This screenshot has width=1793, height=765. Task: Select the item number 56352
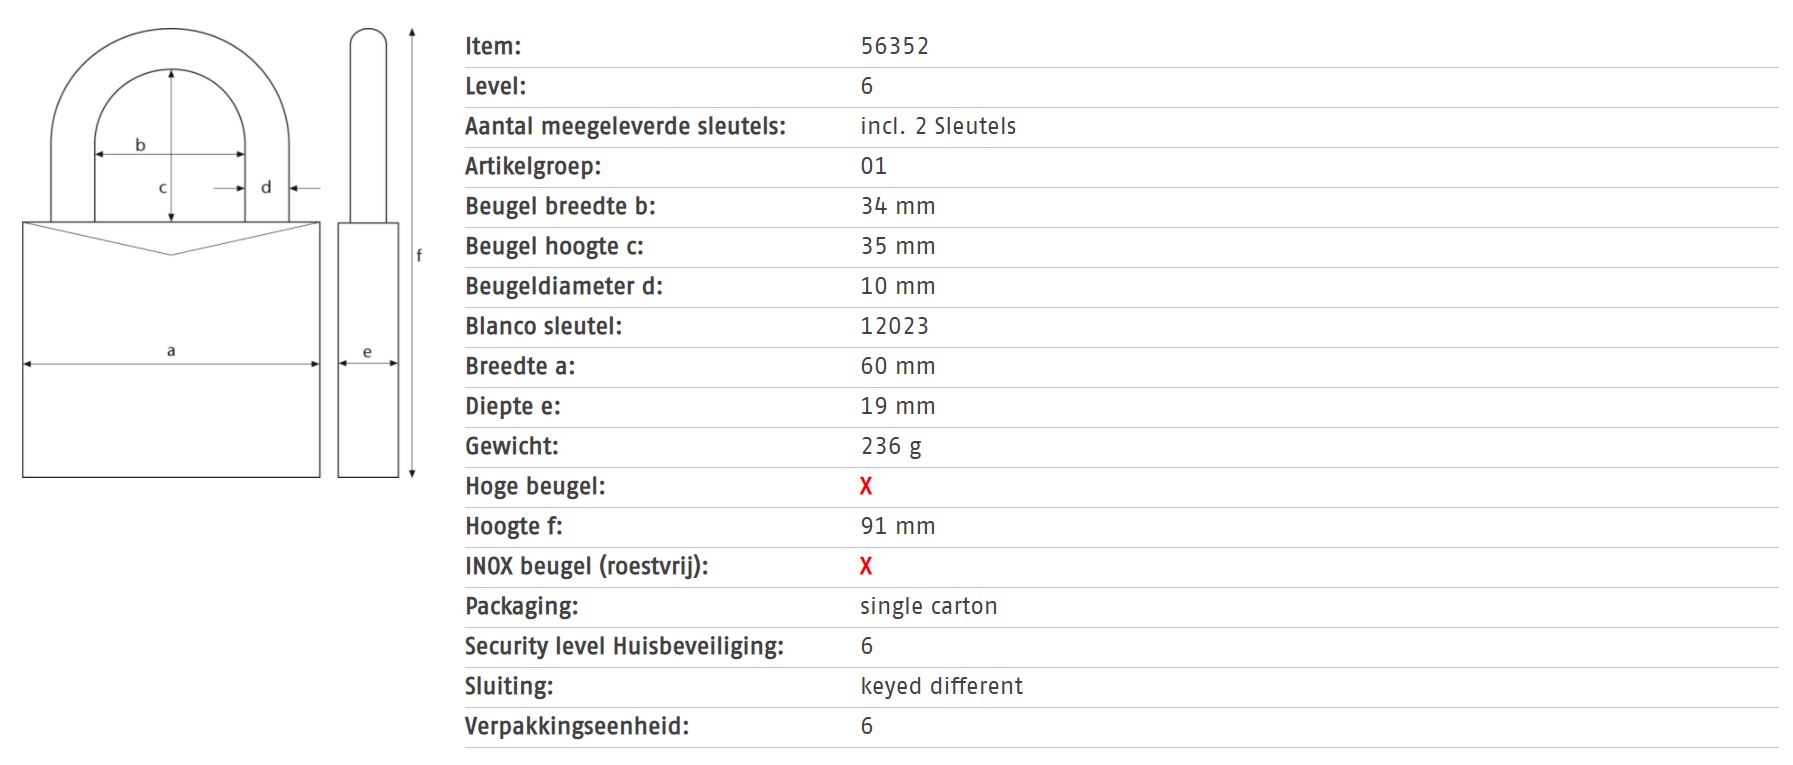click(895, 46)
